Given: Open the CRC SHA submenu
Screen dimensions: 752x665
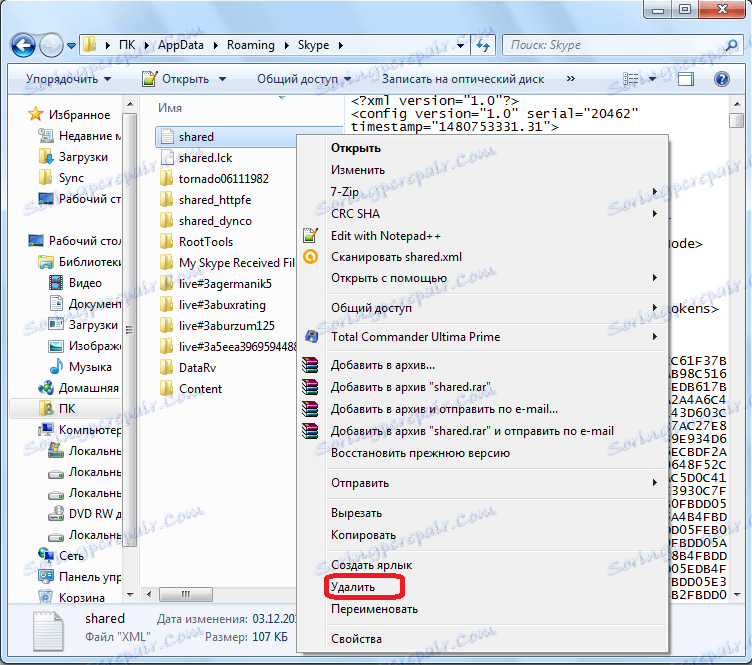Looking at the screenshot, I should (482, 214).
